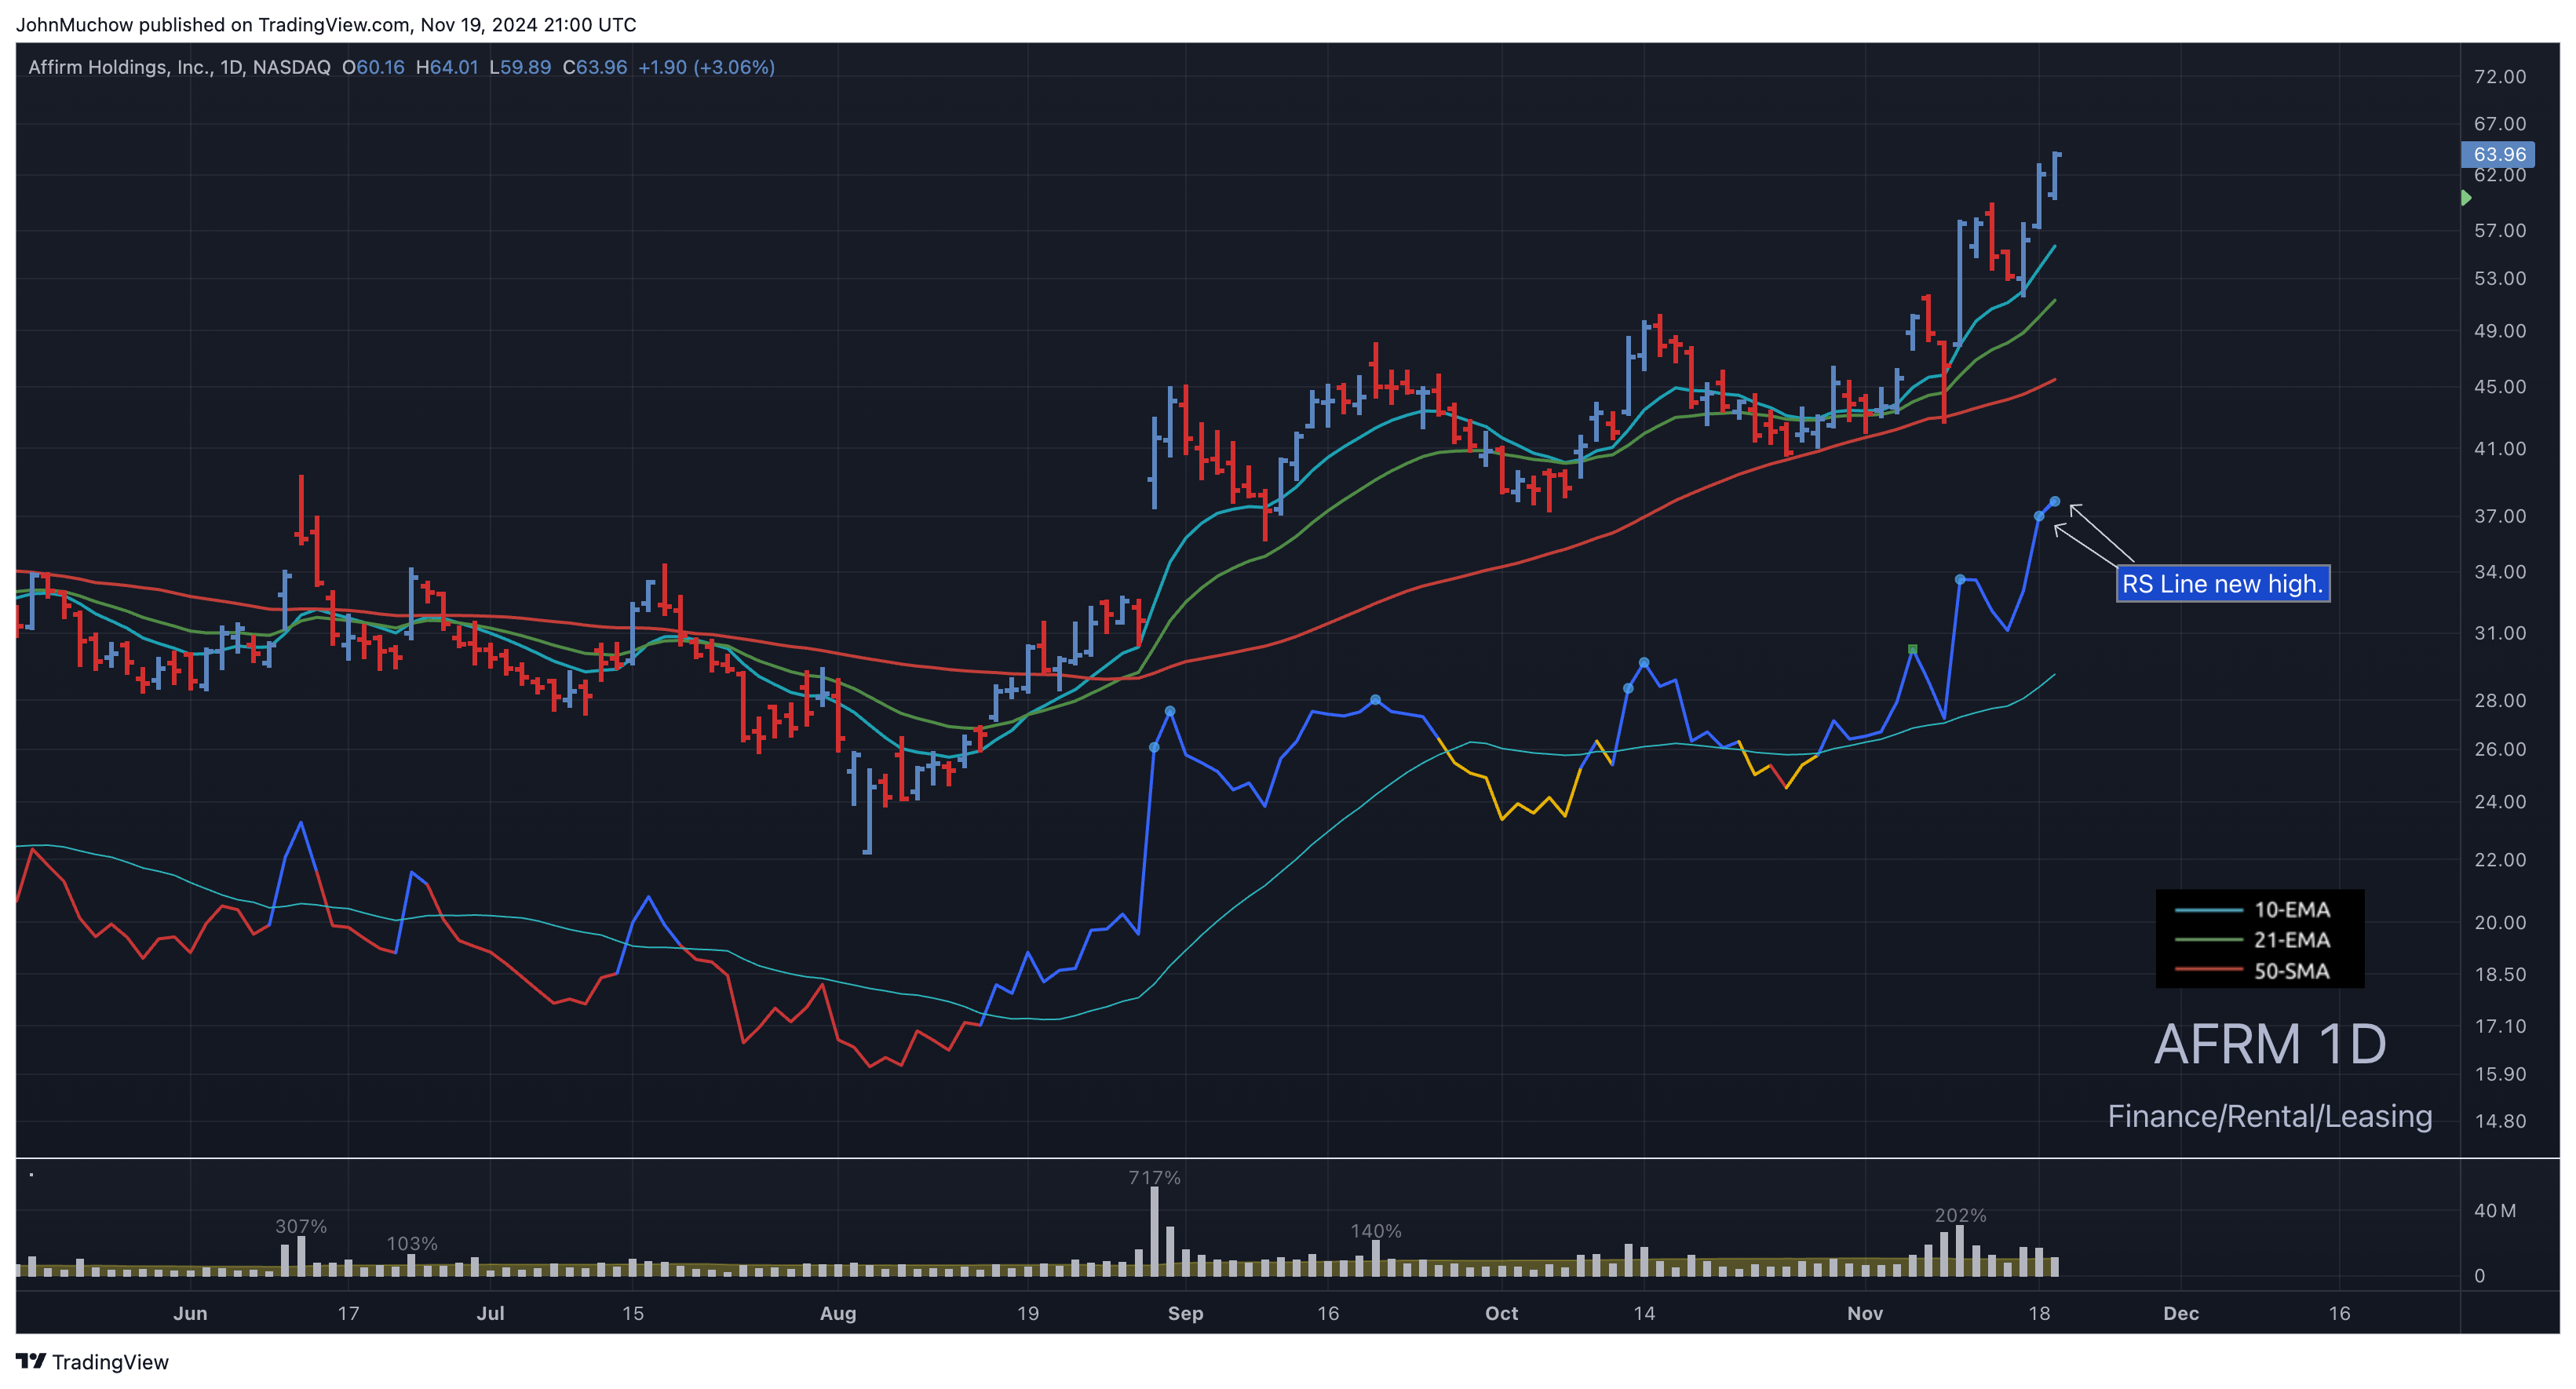2576x1389 pixels.
Task: Click the Dec label on time axis
Action: coord(2181,1313)
